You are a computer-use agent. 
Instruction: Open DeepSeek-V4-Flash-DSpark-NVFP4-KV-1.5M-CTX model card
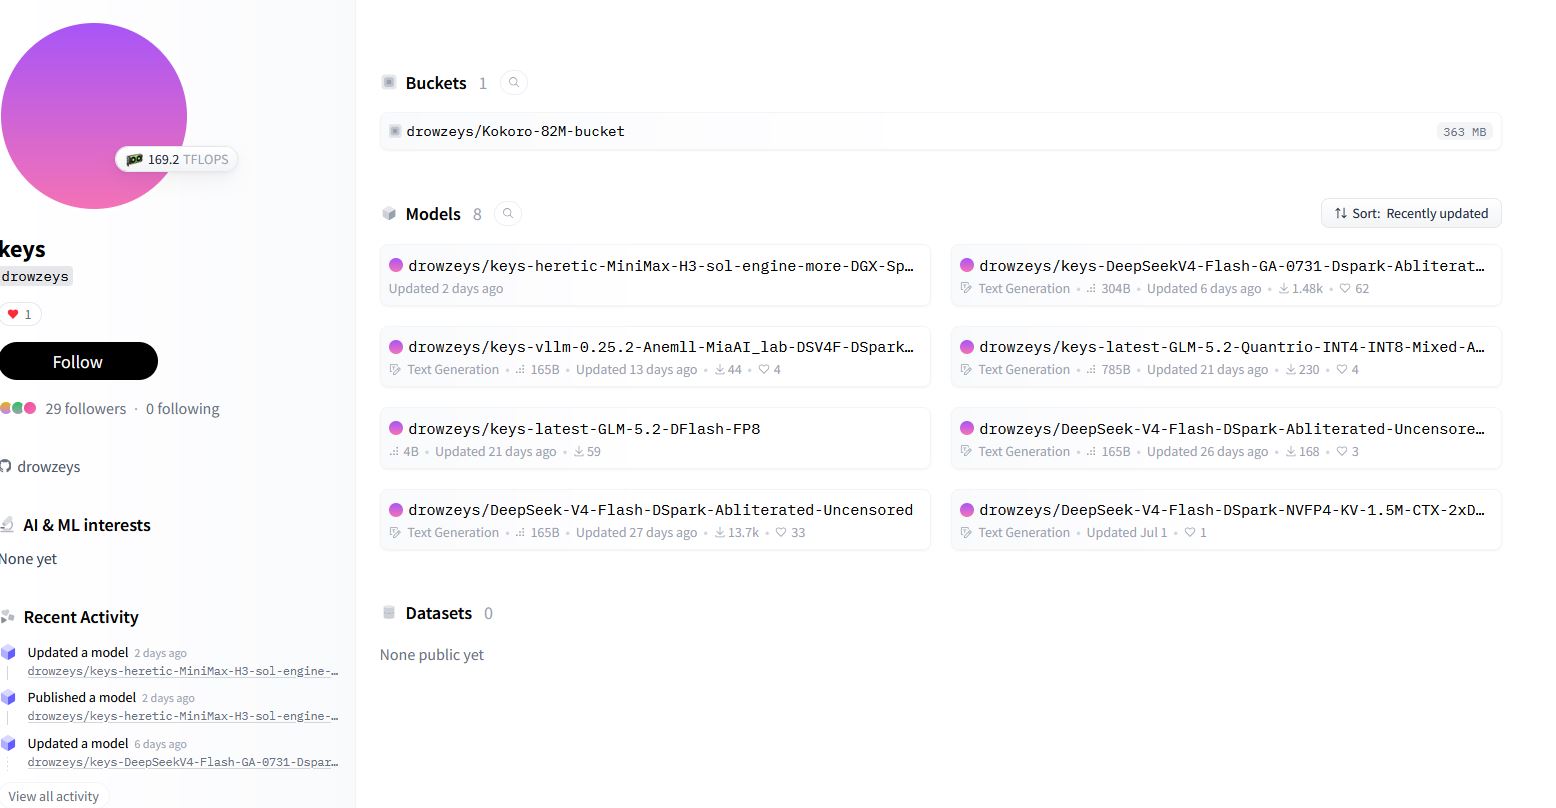coord(1226,520)
